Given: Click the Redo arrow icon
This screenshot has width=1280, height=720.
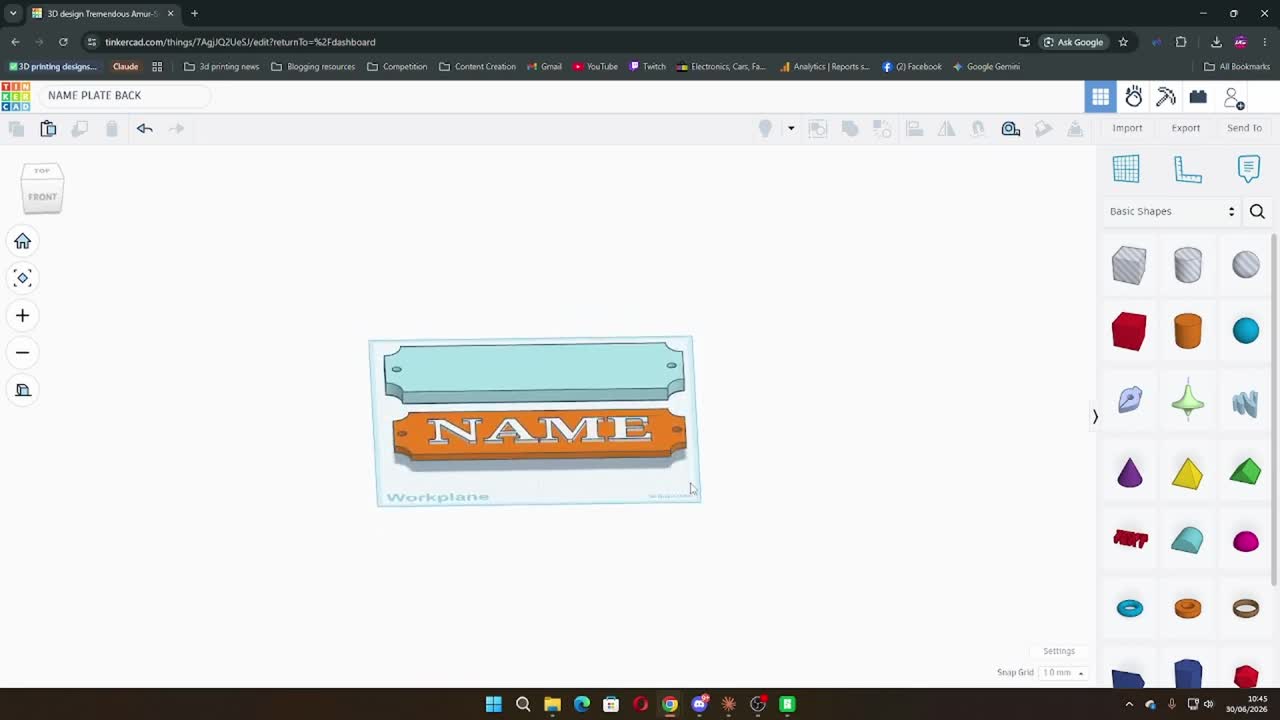Looking at the screenshot, I should [x=176, y=128].
